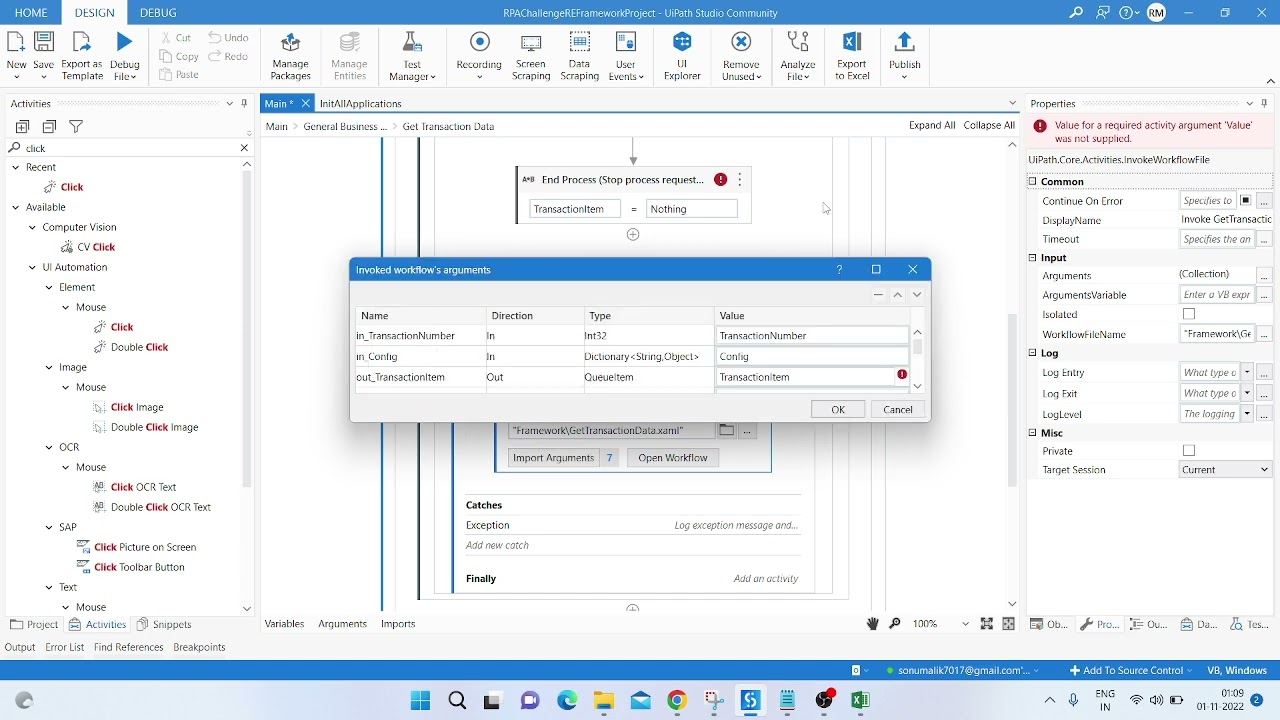Add an activity below End Process with plus
Image resolution: width=1280 pixels, height=720 pixels.
point(633,234)
